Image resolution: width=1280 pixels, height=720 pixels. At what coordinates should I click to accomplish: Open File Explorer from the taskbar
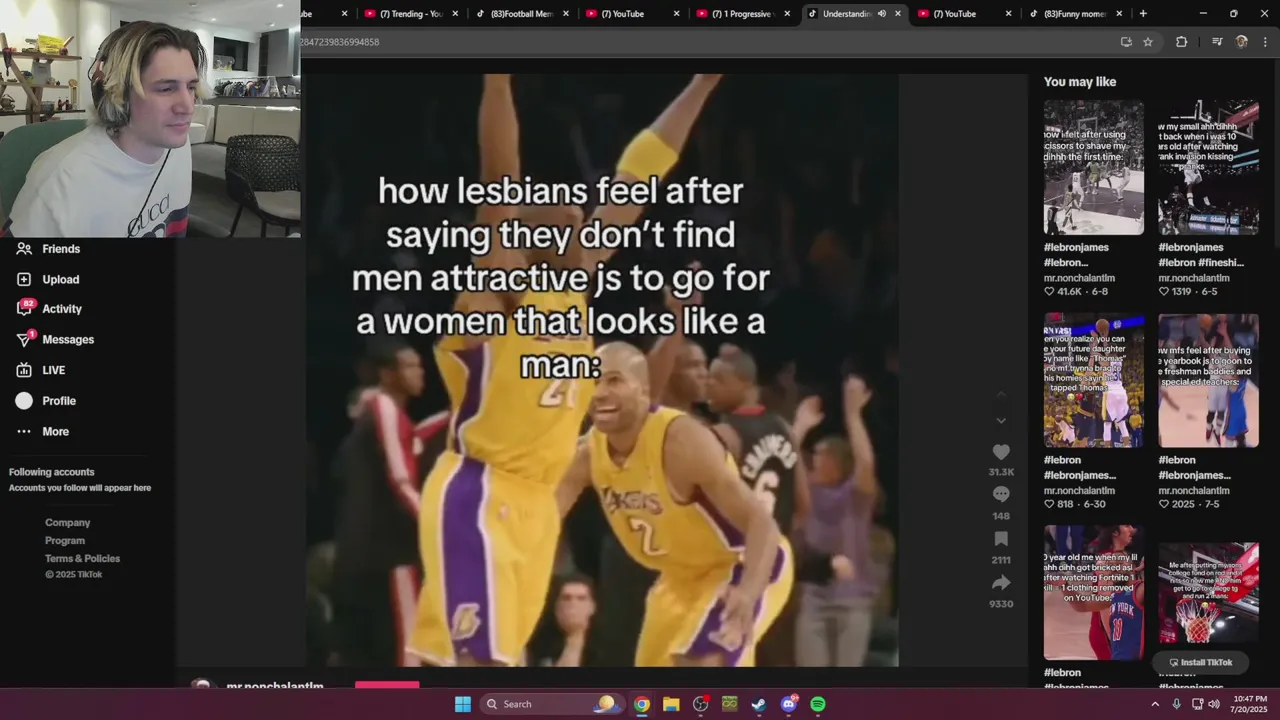point(671,704)
